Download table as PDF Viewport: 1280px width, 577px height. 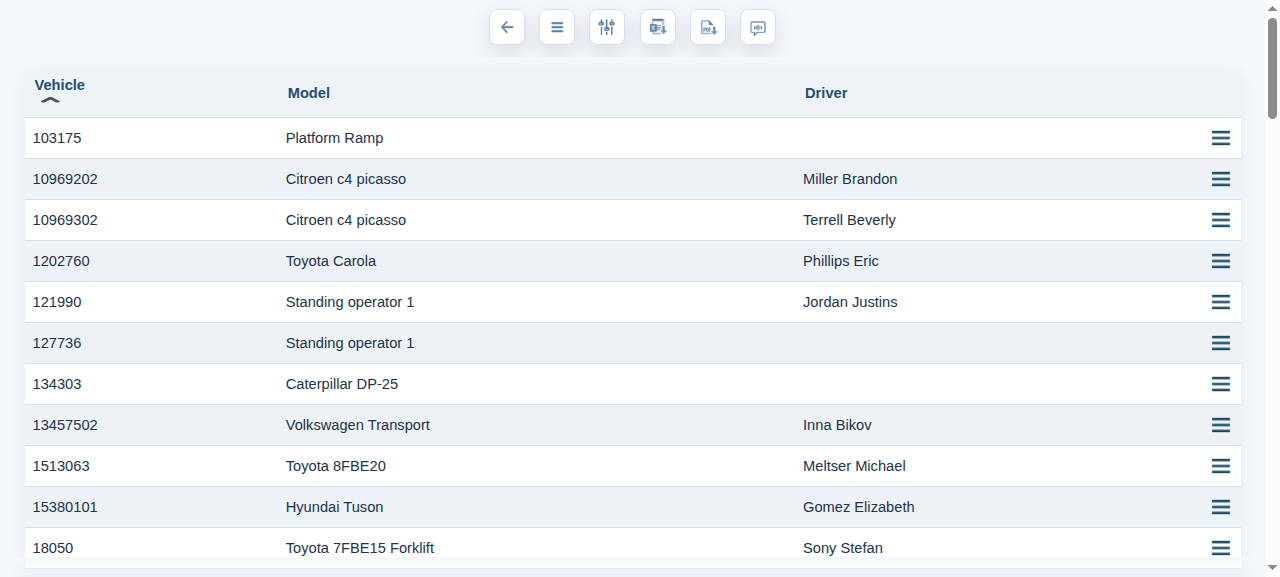708,27
